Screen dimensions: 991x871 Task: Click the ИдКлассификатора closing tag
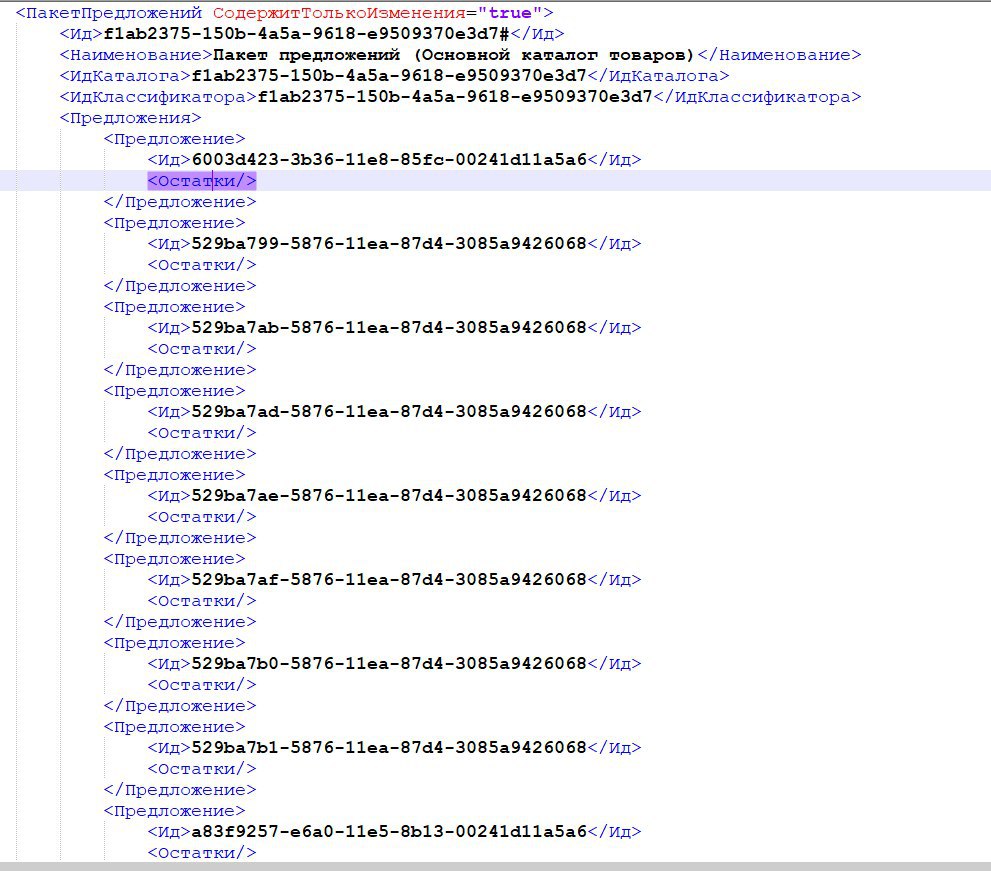[757, 97]
